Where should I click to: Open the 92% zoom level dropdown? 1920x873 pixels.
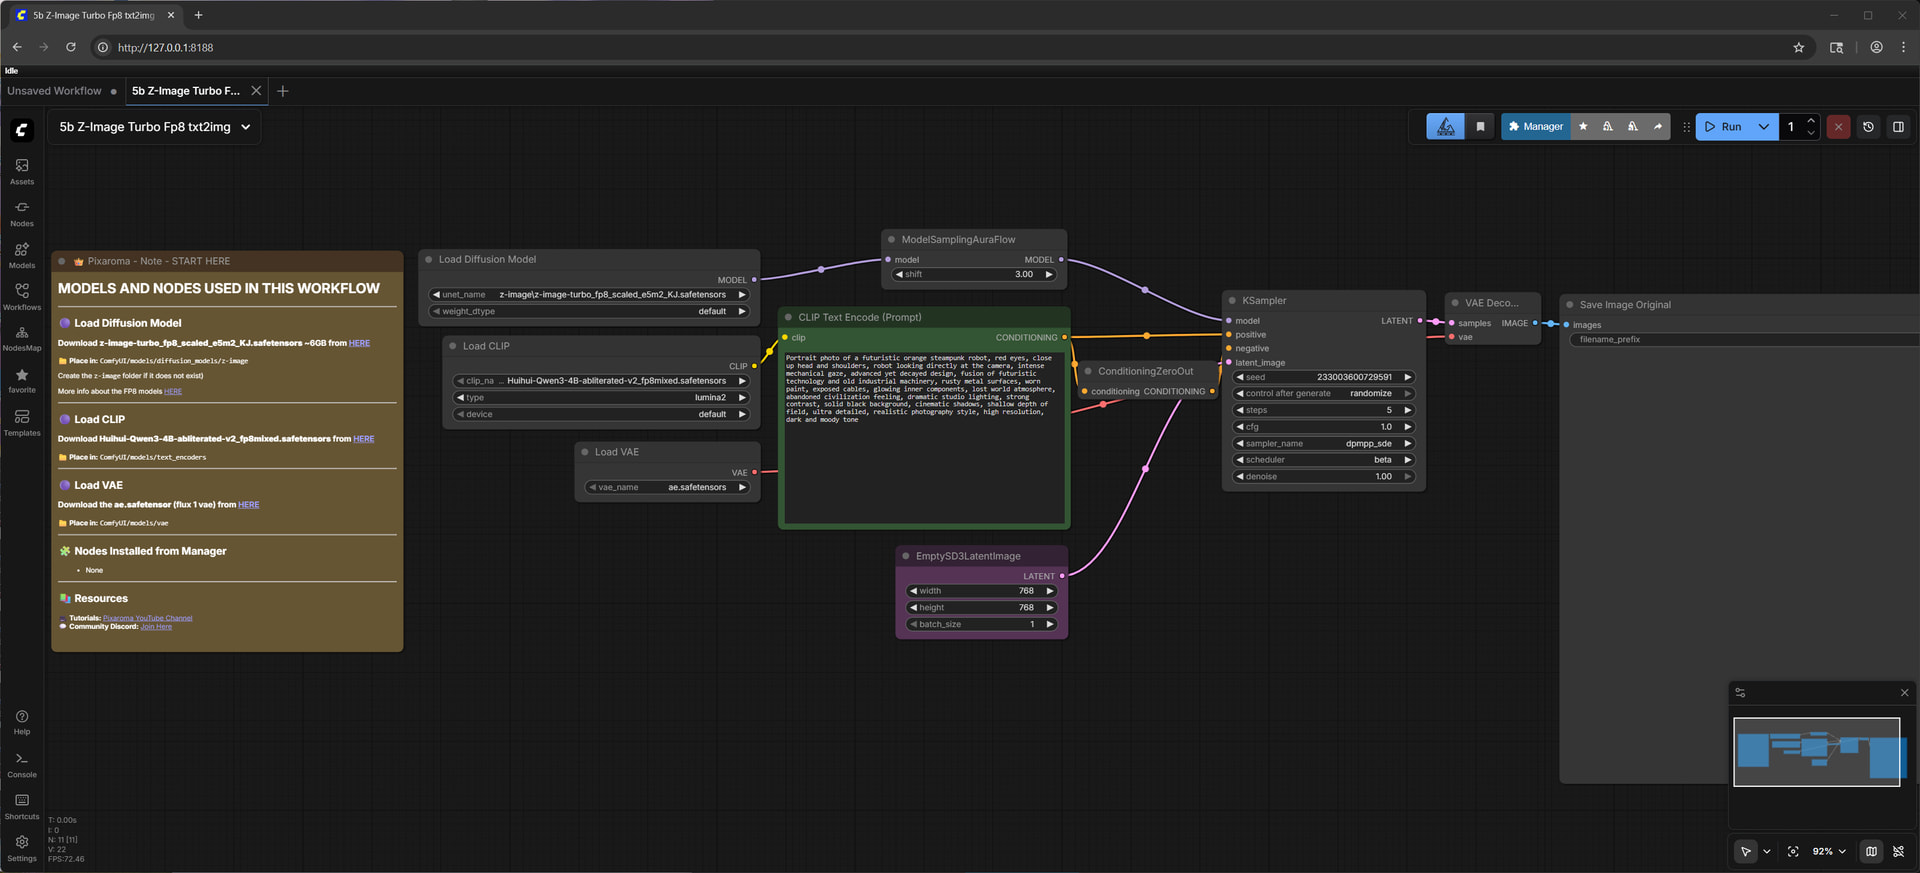pos(1829,852)
